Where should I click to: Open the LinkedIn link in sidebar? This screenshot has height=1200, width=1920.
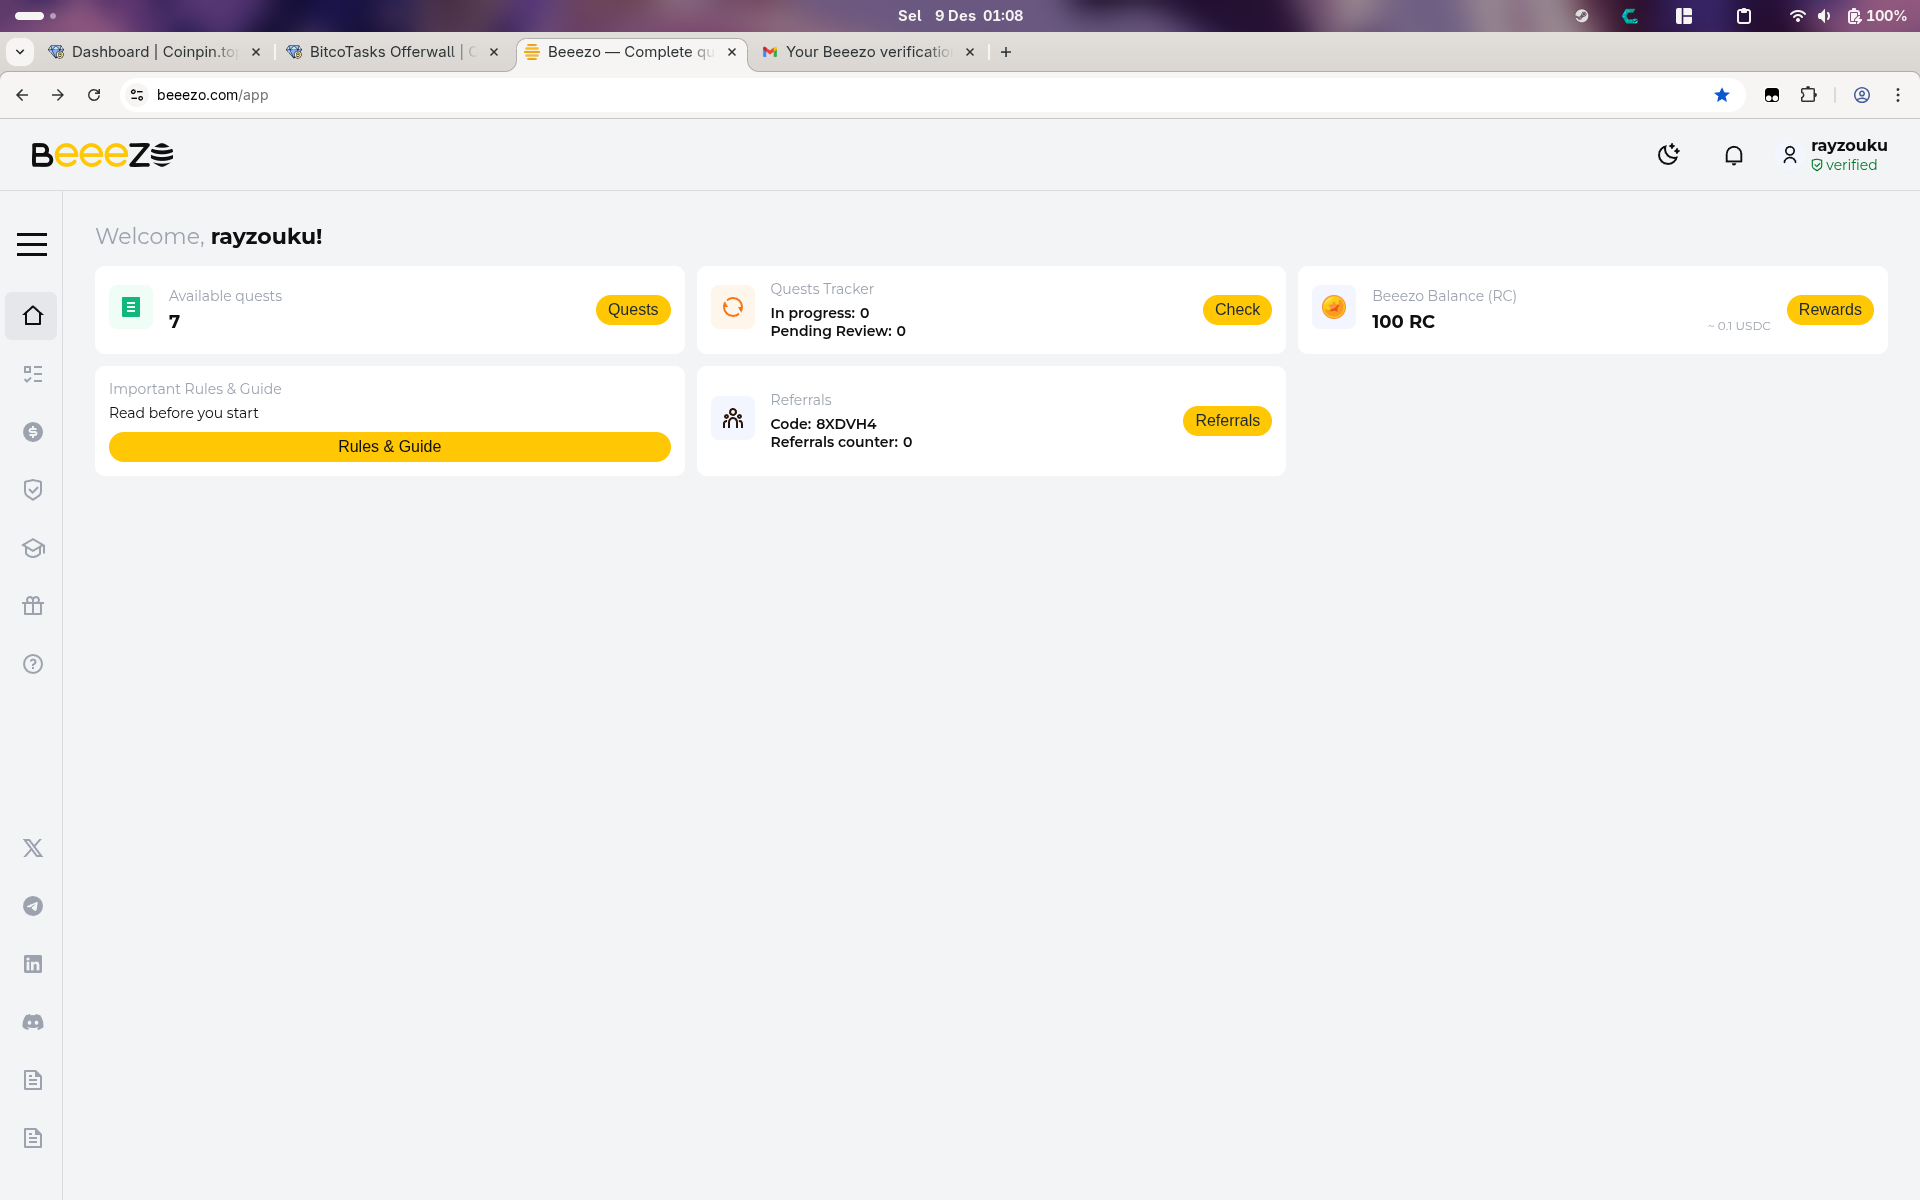click(33, 964)
